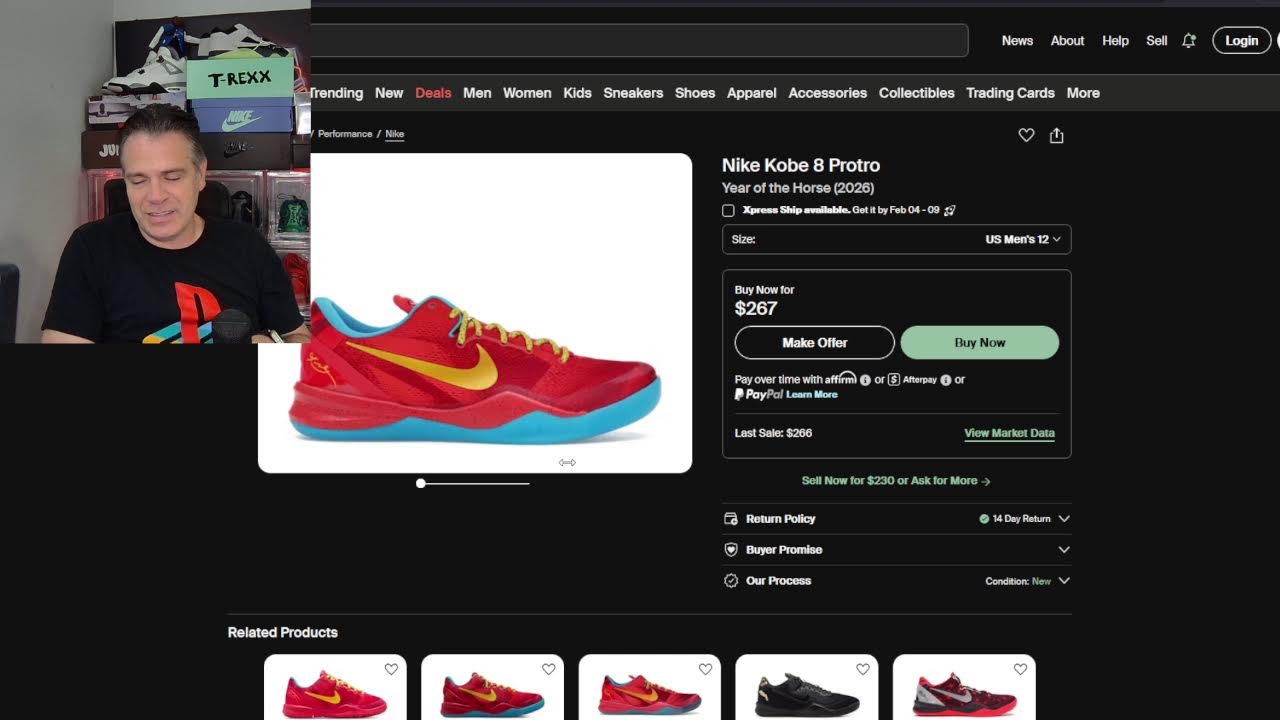Open the second related product thumbnail
Image resolution: width=1280 pixels, height=720 pixels.
492,688
